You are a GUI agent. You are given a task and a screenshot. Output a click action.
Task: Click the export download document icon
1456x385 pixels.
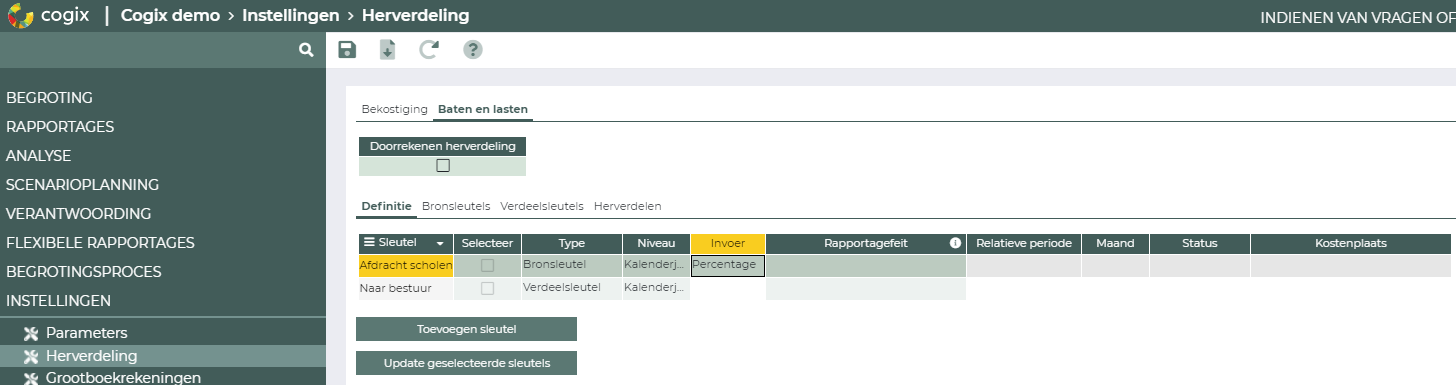pyautogui.click(x=387, y=50)
